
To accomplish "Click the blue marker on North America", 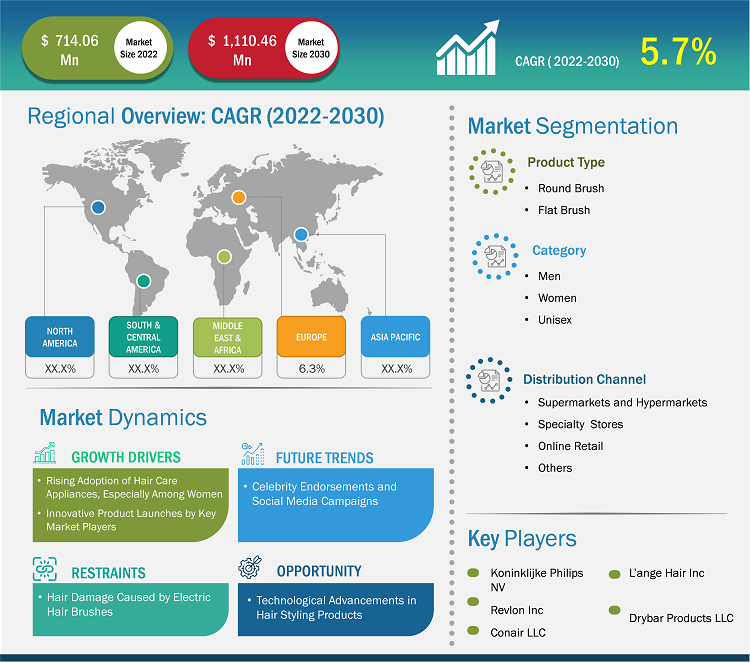I will pyautogui.click(x=97, y=208).
